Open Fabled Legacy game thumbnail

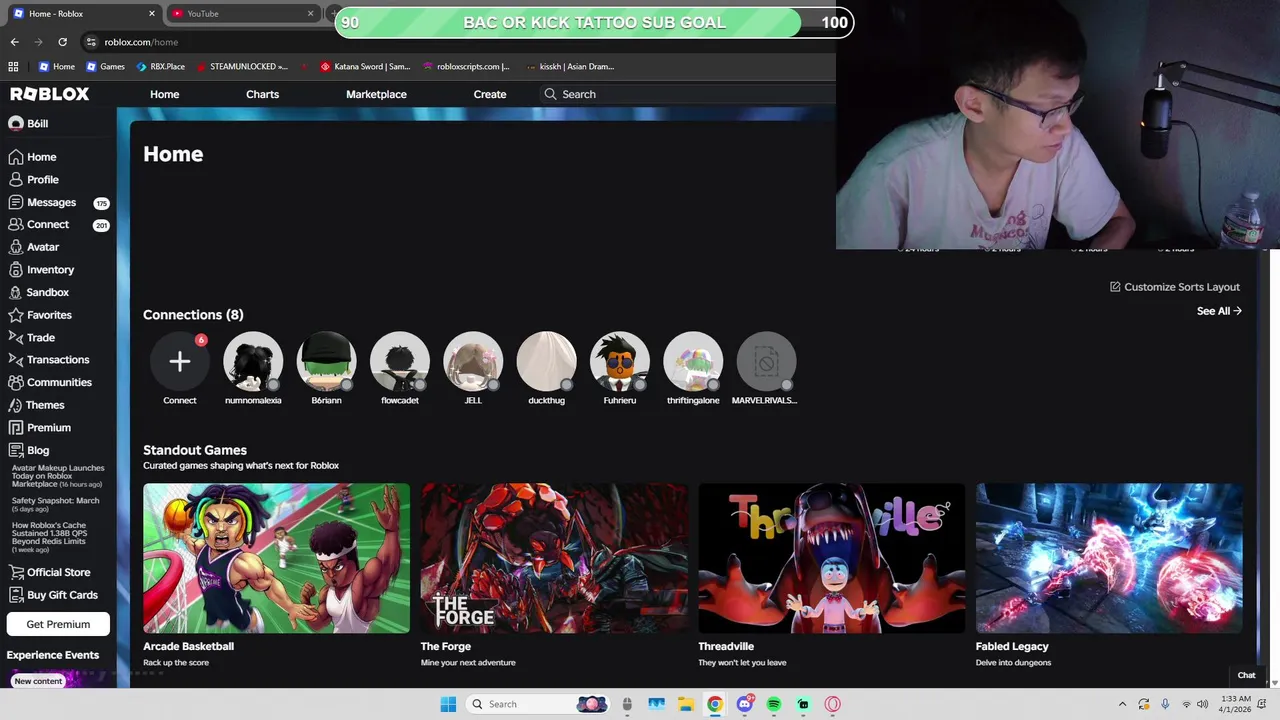pos(1109,558)
